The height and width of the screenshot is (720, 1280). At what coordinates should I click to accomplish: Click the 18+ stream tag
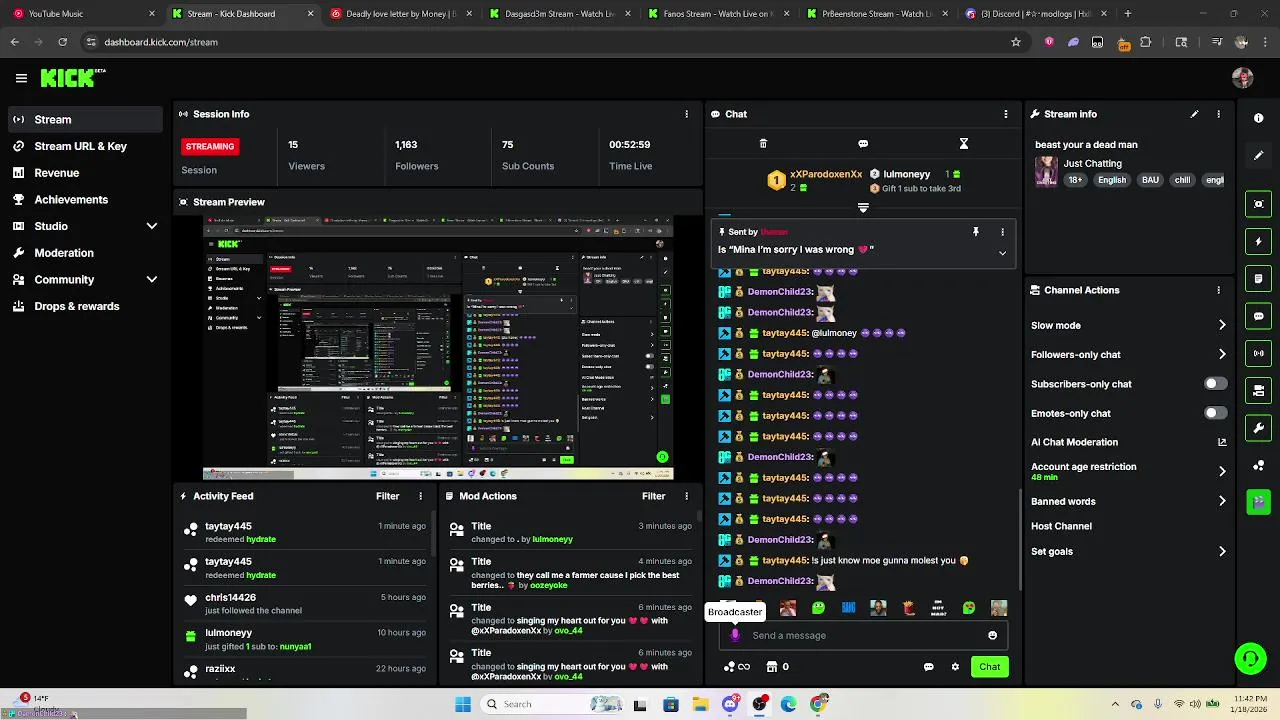1075,180
